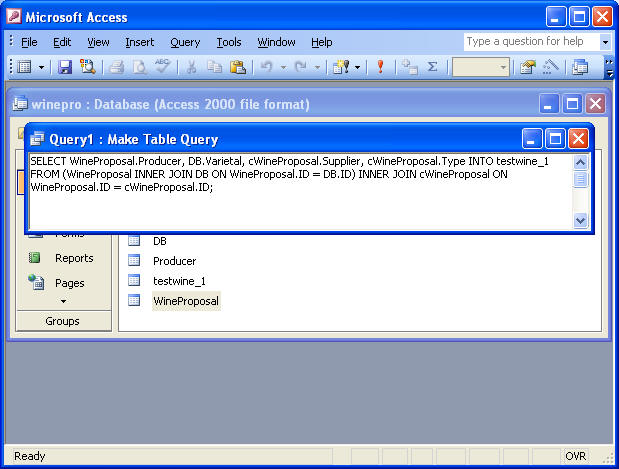Viewport: 619px width, 469px height.
Task: Open the Redo history dropdown arrow
Action: click(317, 68)
